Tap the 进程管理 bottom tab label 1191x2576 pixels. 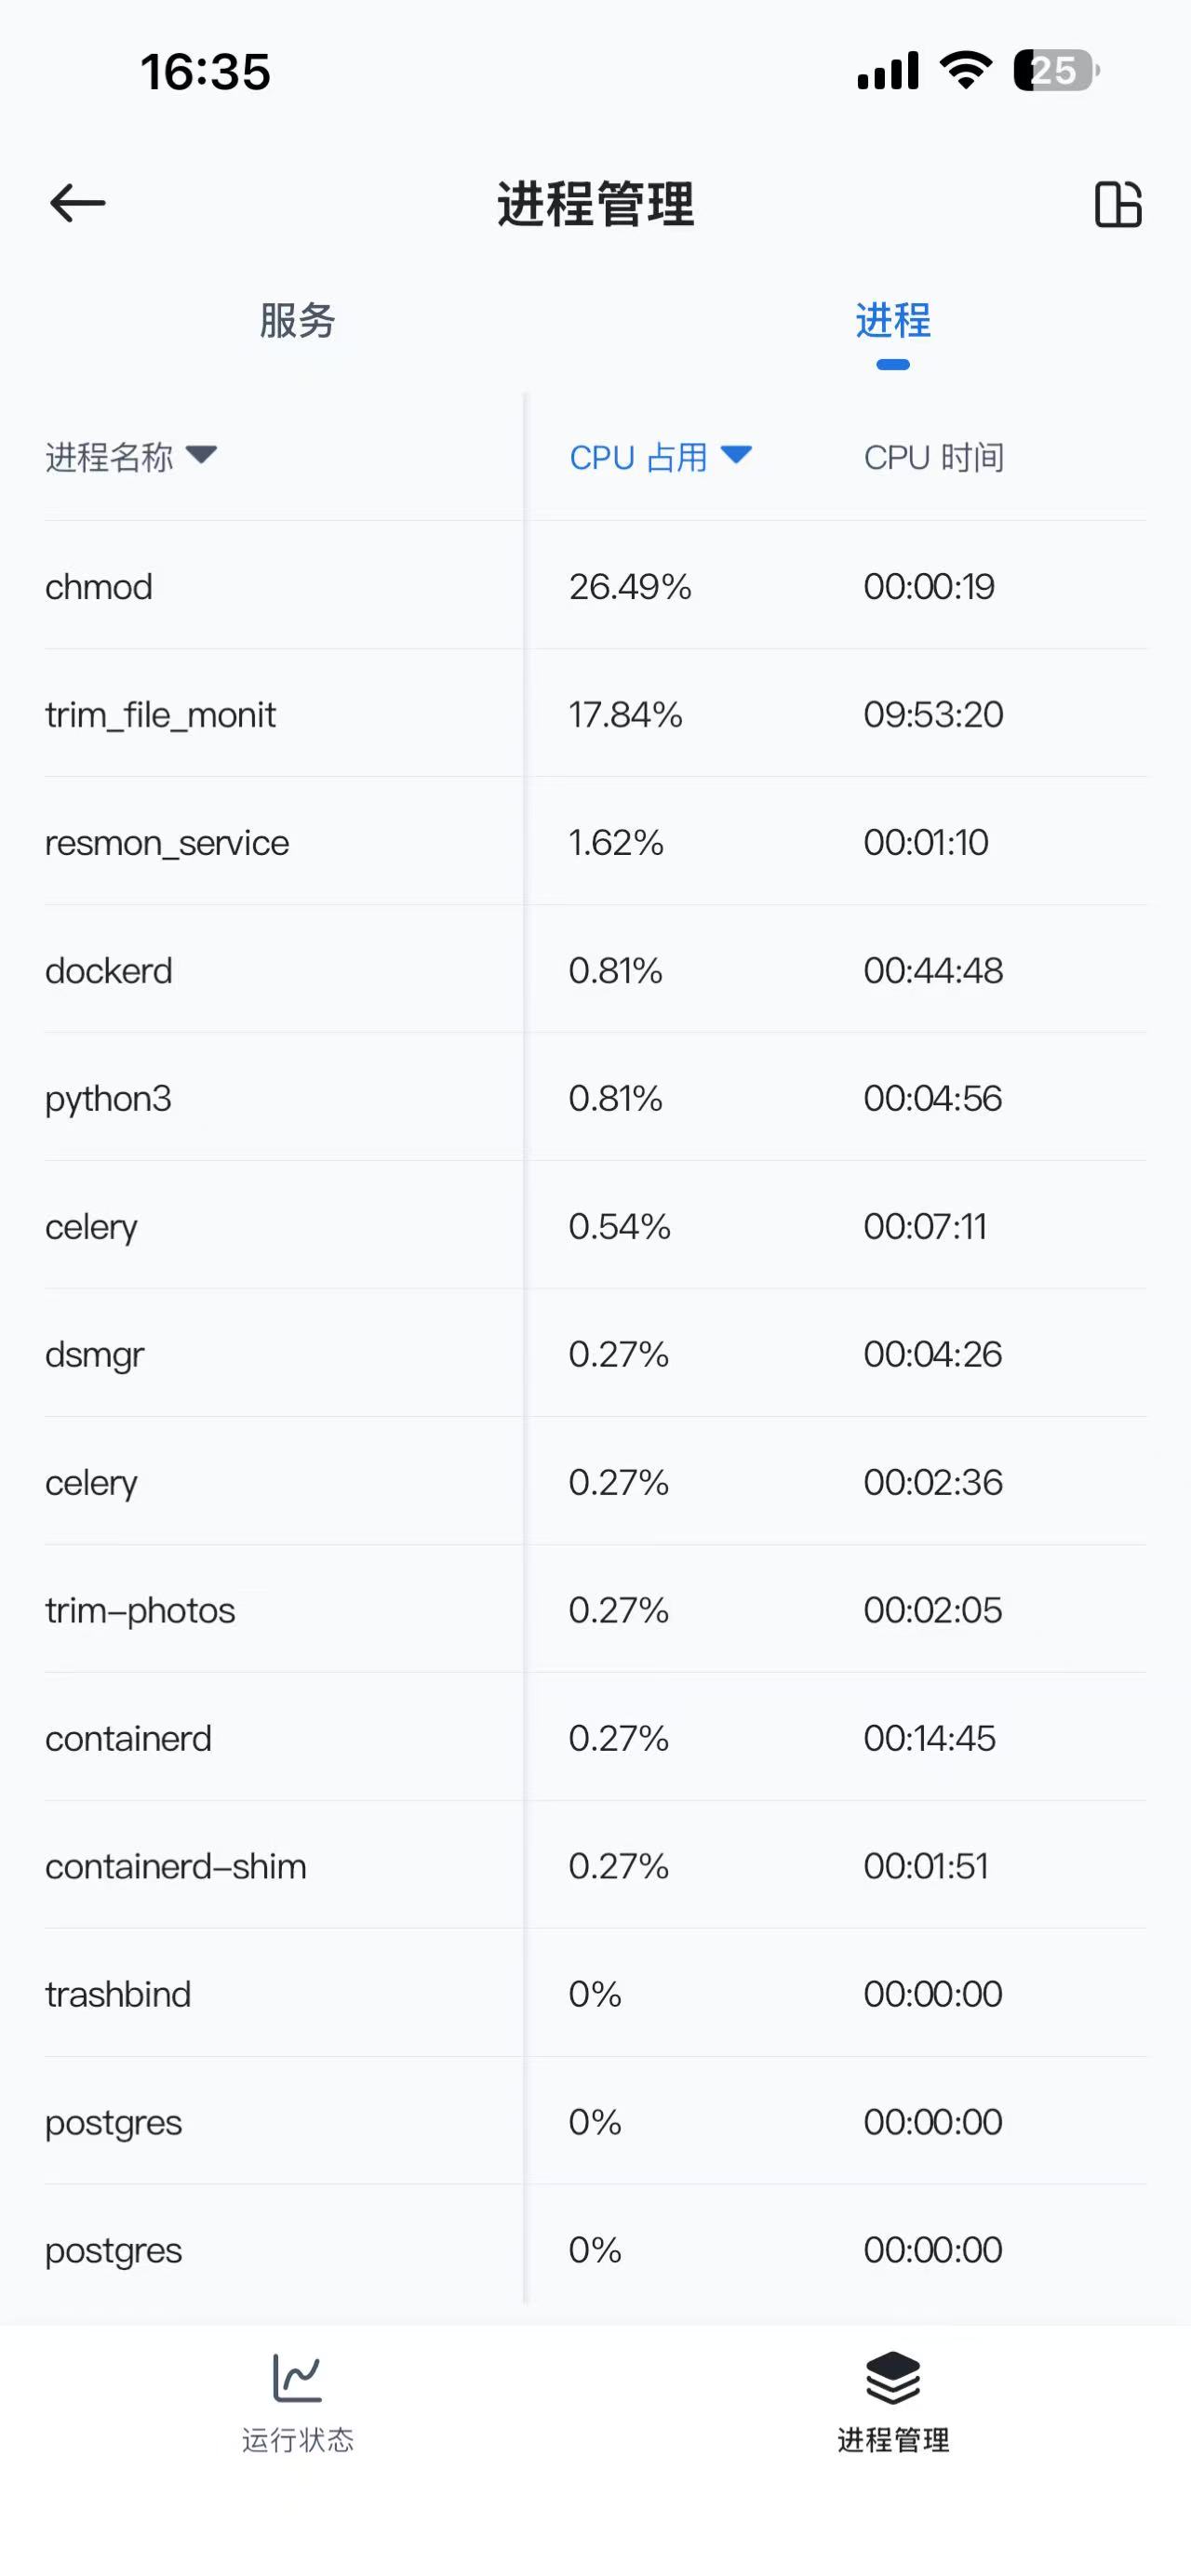pyautogui.click(x=892, y=2440)
